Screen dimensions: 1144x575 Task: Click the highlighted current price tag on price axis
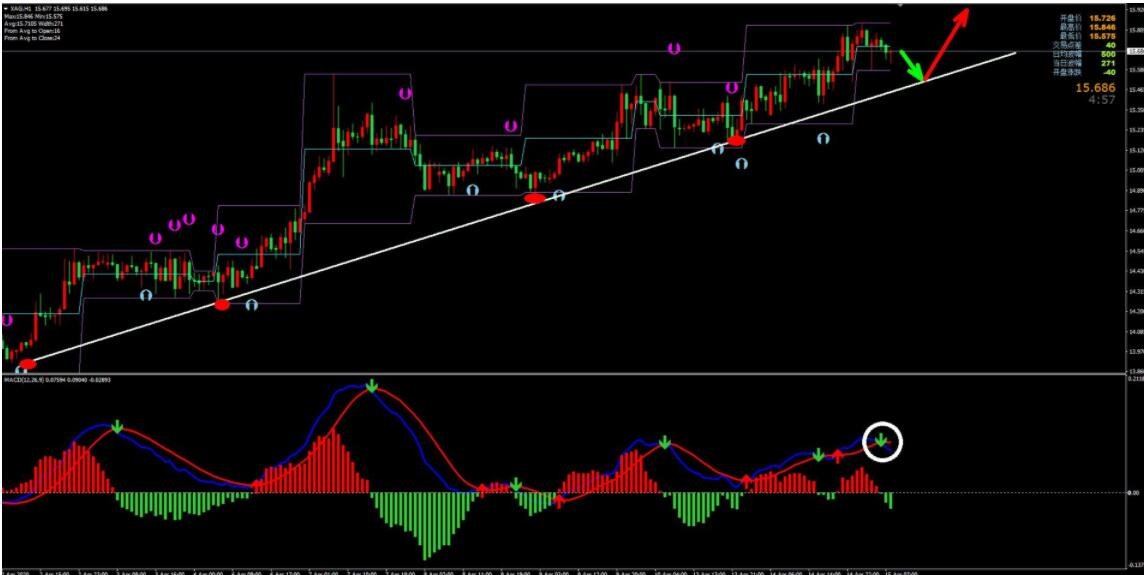point(1135,52)
